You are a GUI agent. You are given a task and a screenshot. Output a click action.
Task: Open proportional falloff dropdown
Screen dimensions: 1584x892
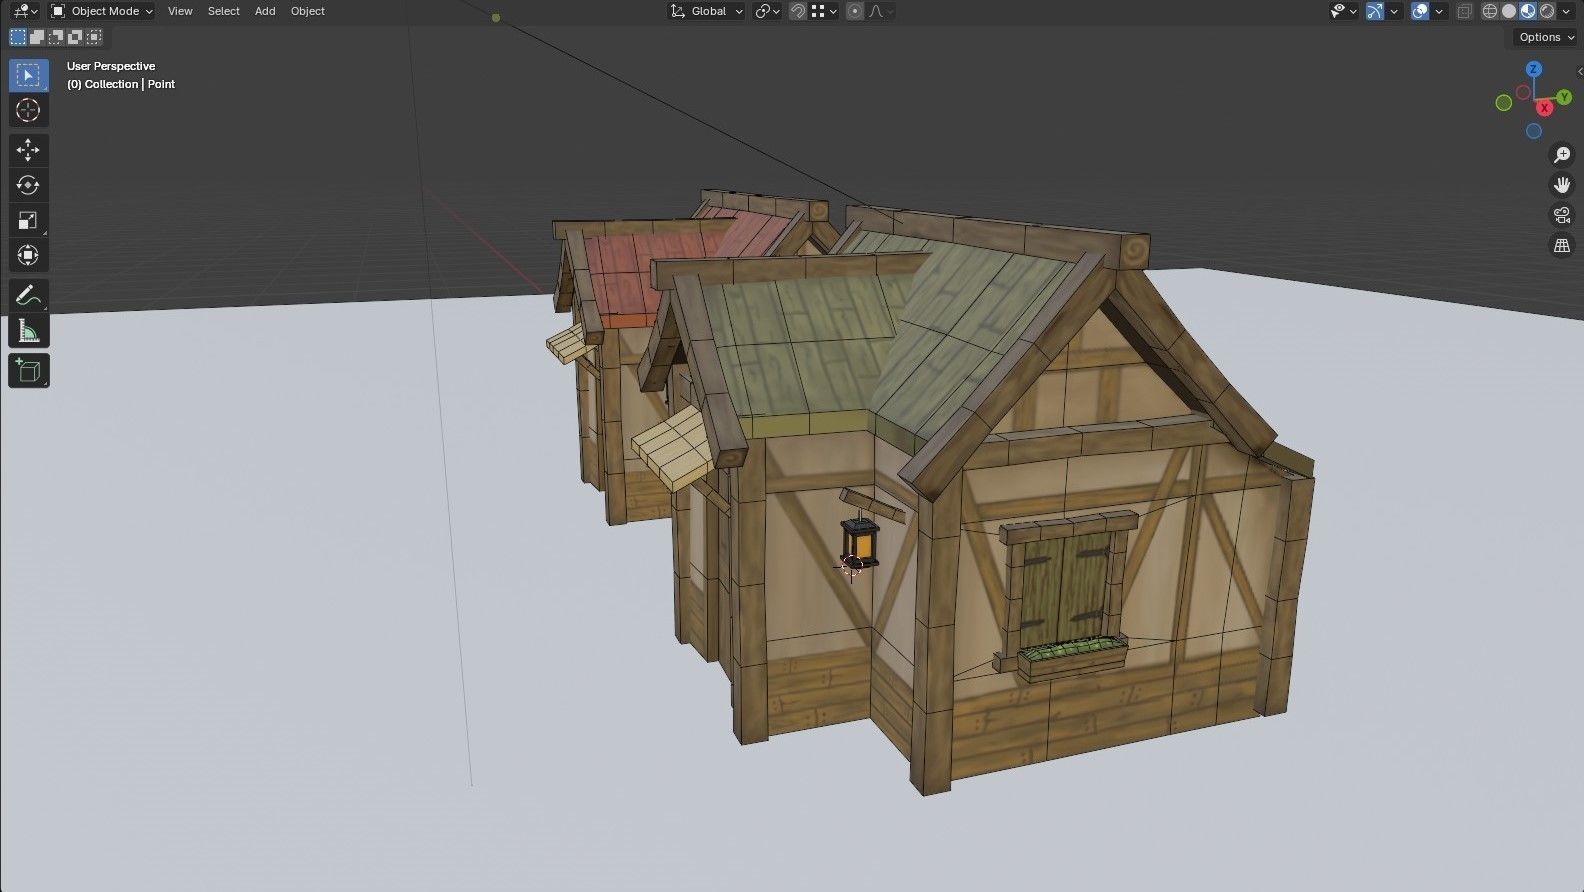pyautogui.click(x=881, y=11)
